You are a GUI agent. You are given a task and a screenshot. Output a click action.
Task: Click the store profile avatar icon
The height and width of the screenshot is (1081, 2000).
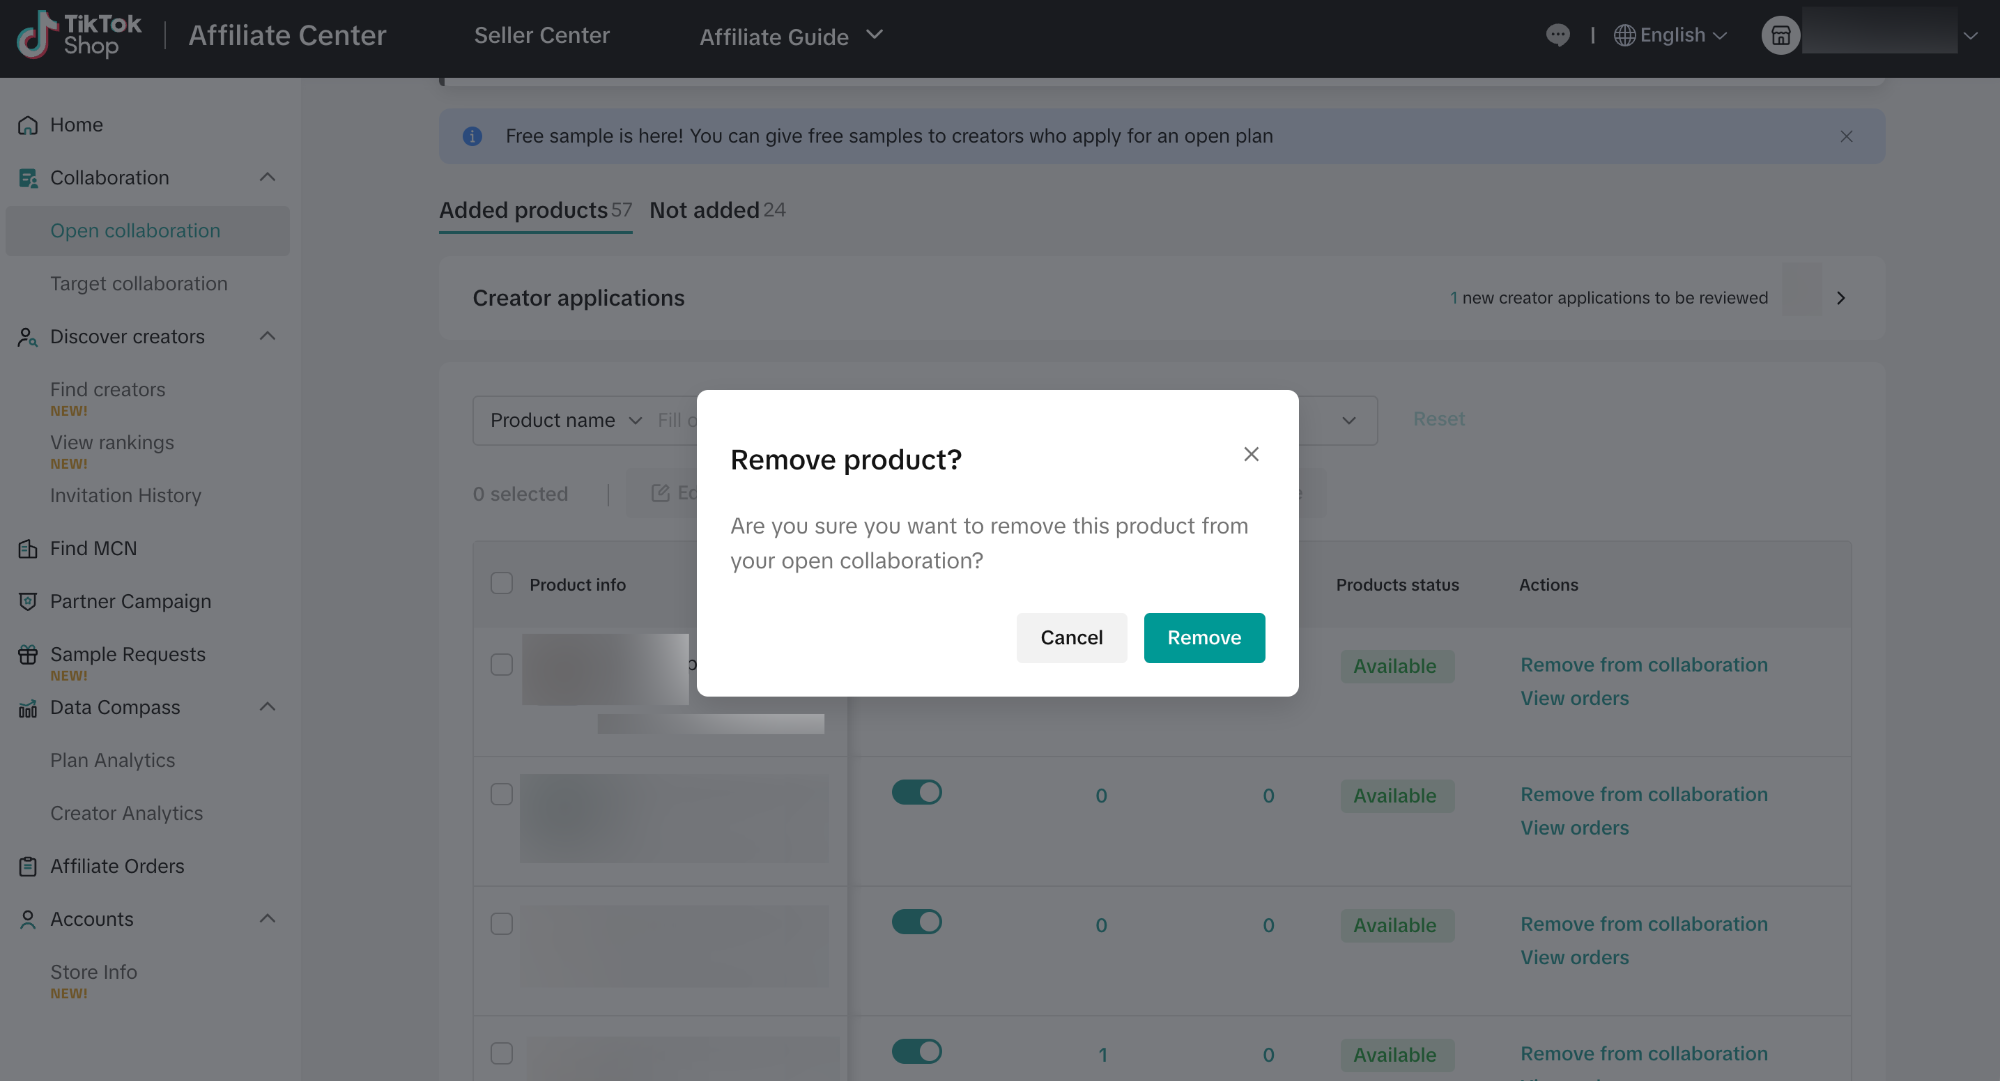[1780, 36]
